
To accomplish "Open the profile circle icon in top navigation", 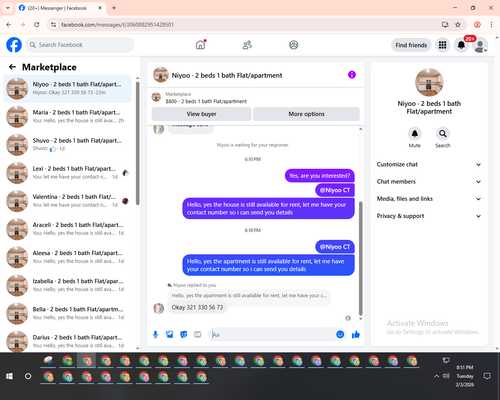I will 294,45.
